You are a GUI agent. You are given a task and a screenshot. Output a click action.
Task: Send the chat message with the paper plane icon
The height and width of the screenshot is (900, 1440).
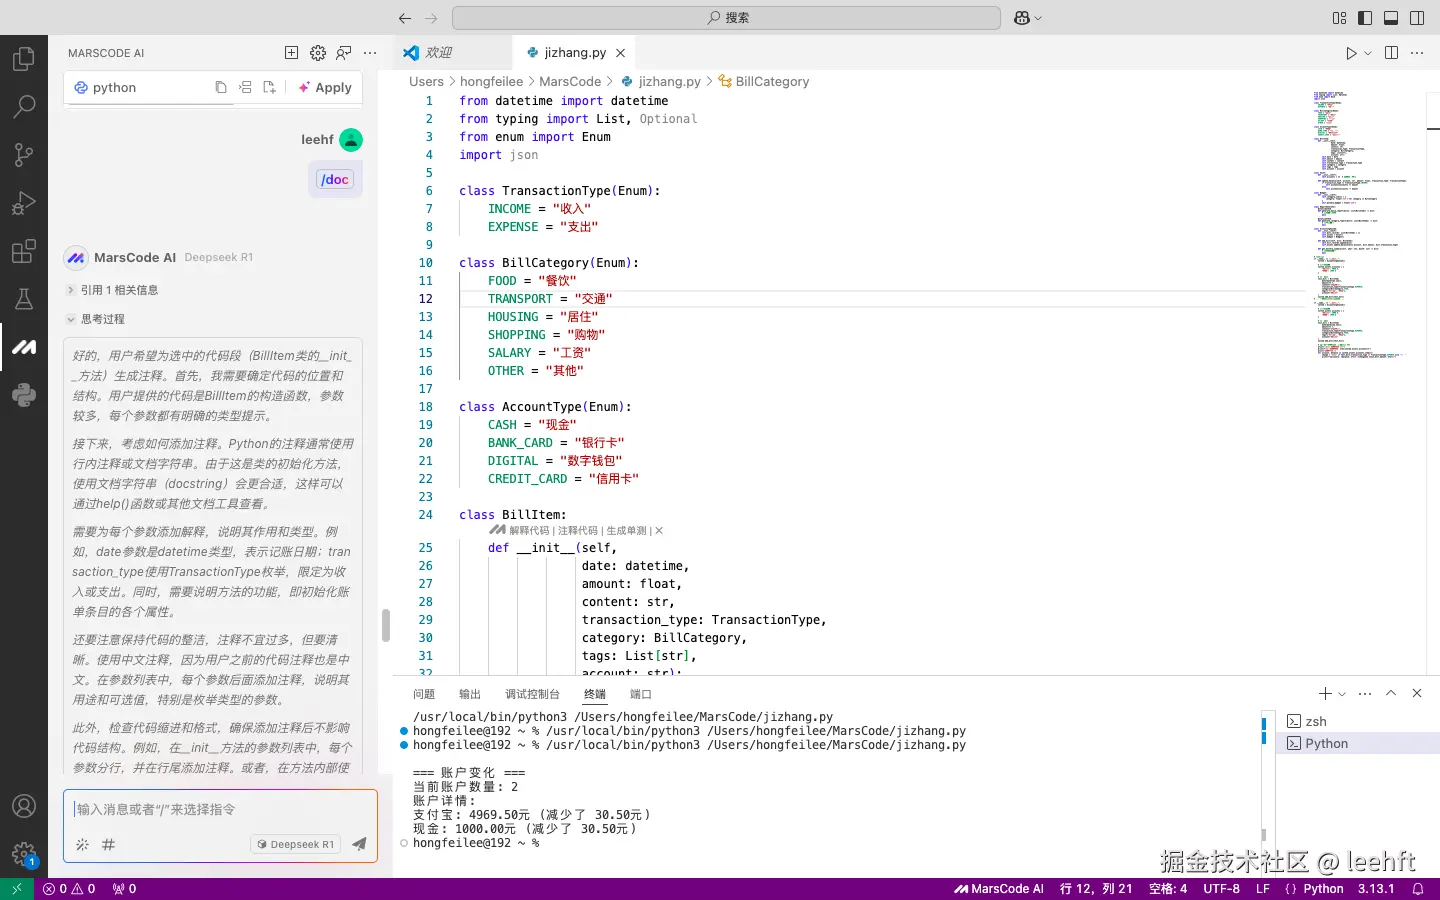click(358, 843)
